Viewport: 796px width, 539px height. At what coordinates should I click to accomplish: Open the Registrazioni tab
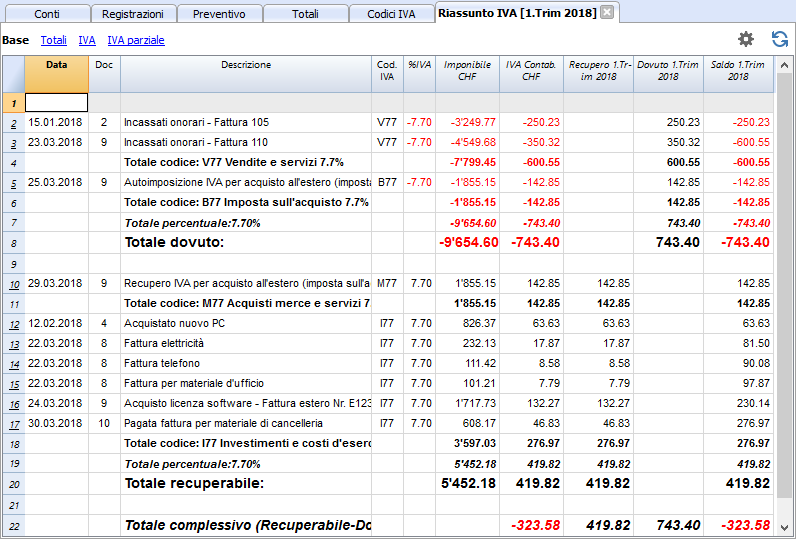(x=132, y=14)
